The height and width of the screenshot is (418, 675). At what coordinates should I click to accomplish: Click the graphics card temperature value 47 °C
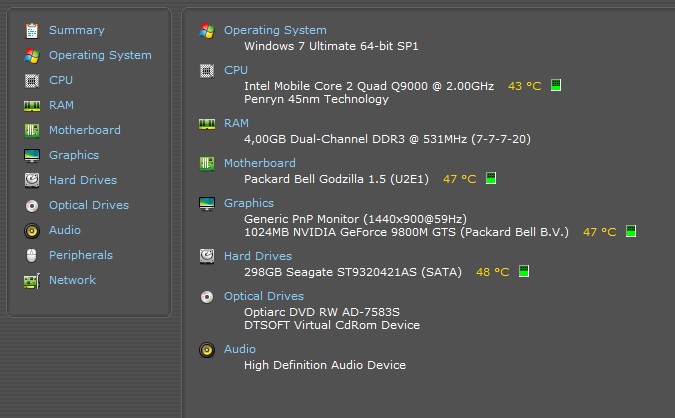tap(600, 232)
